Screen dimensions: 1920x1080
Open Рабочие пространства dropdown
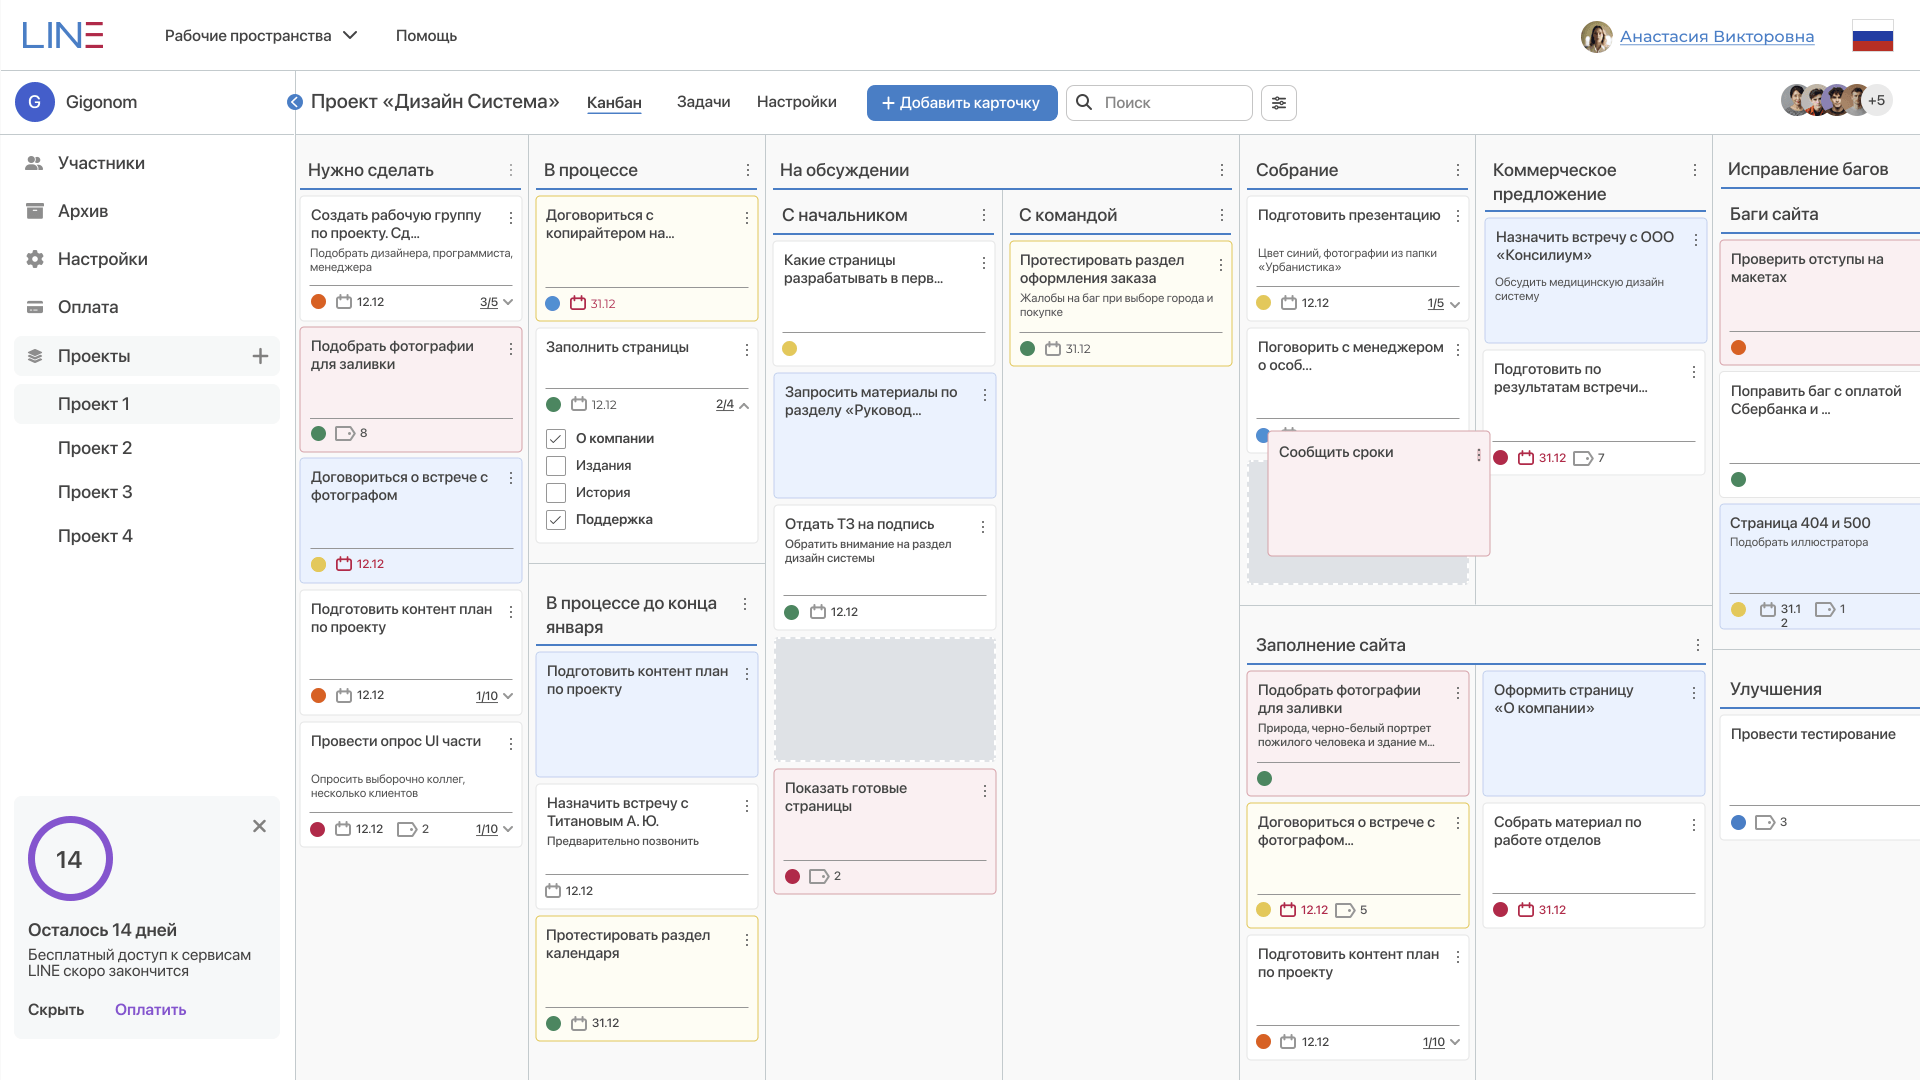(260, 36)
